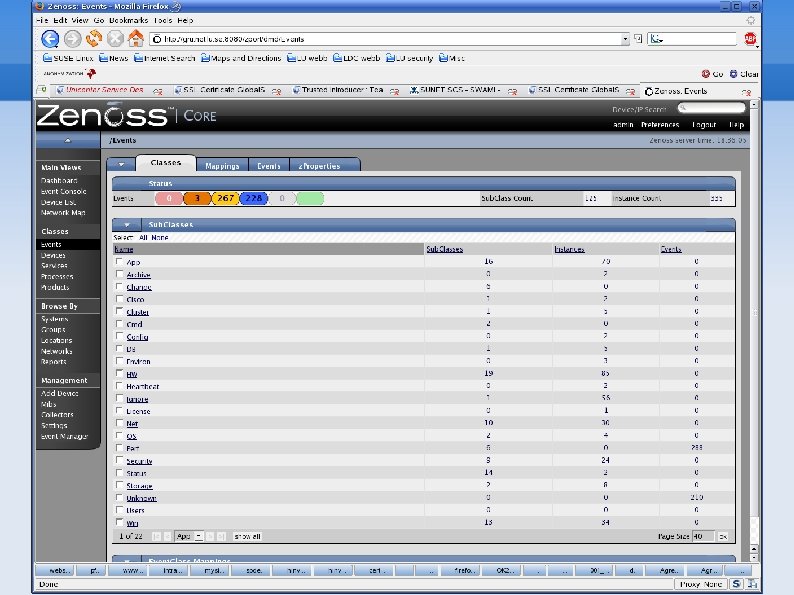Click the show all button
This screenshot has height=595, width=794.
(247, 536)
